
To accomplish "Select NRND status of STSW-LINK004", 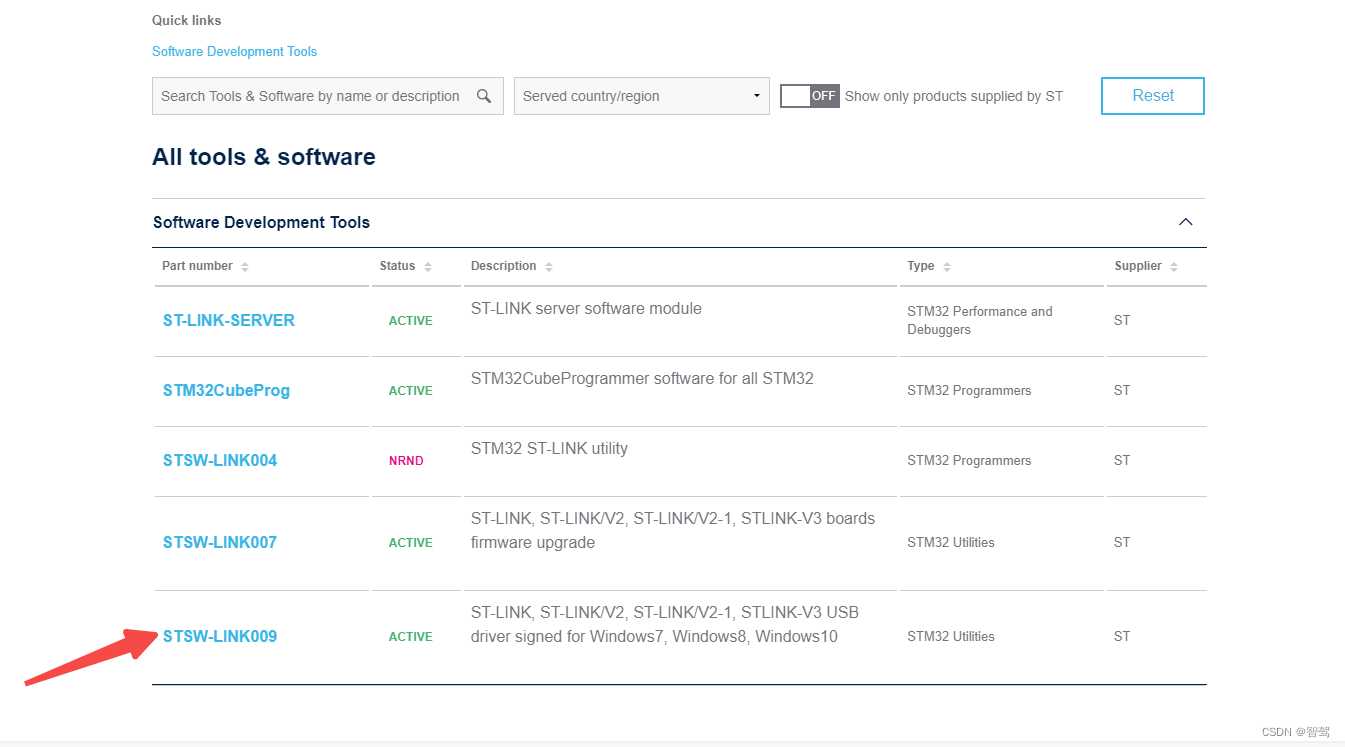I will click(x=406, y=461).
